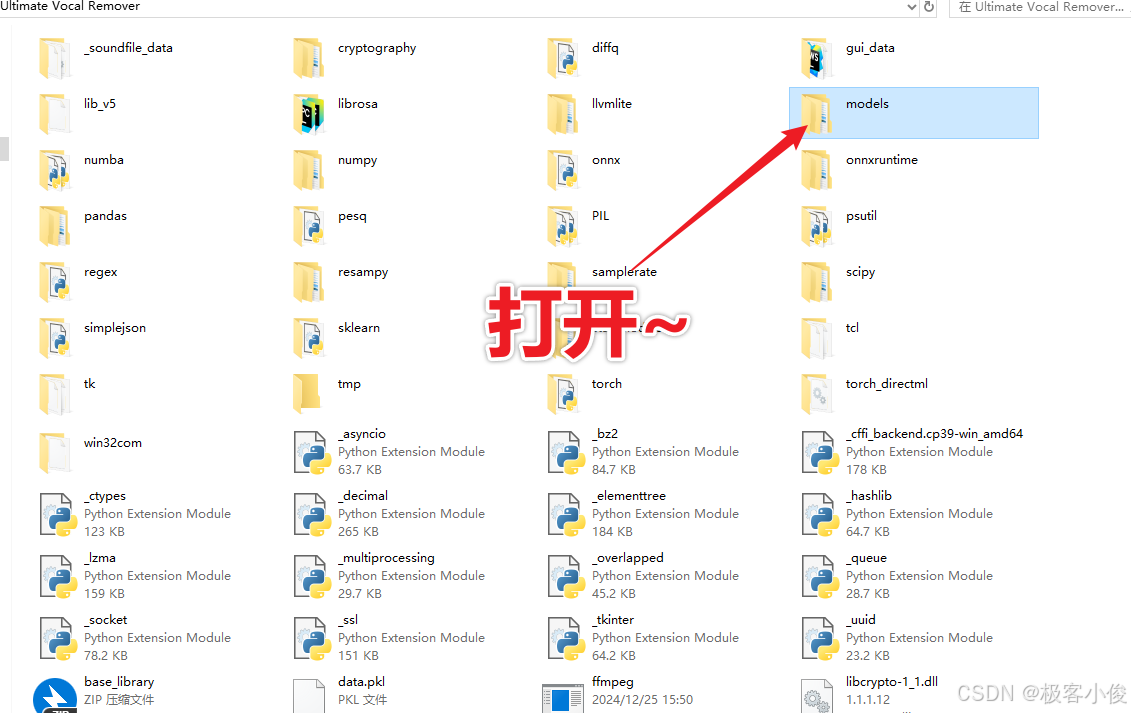Open the onnxruntime folder icon
The width and height of the screenshot is (1131, 713).
pyautogui.click(x=817, y=170)
